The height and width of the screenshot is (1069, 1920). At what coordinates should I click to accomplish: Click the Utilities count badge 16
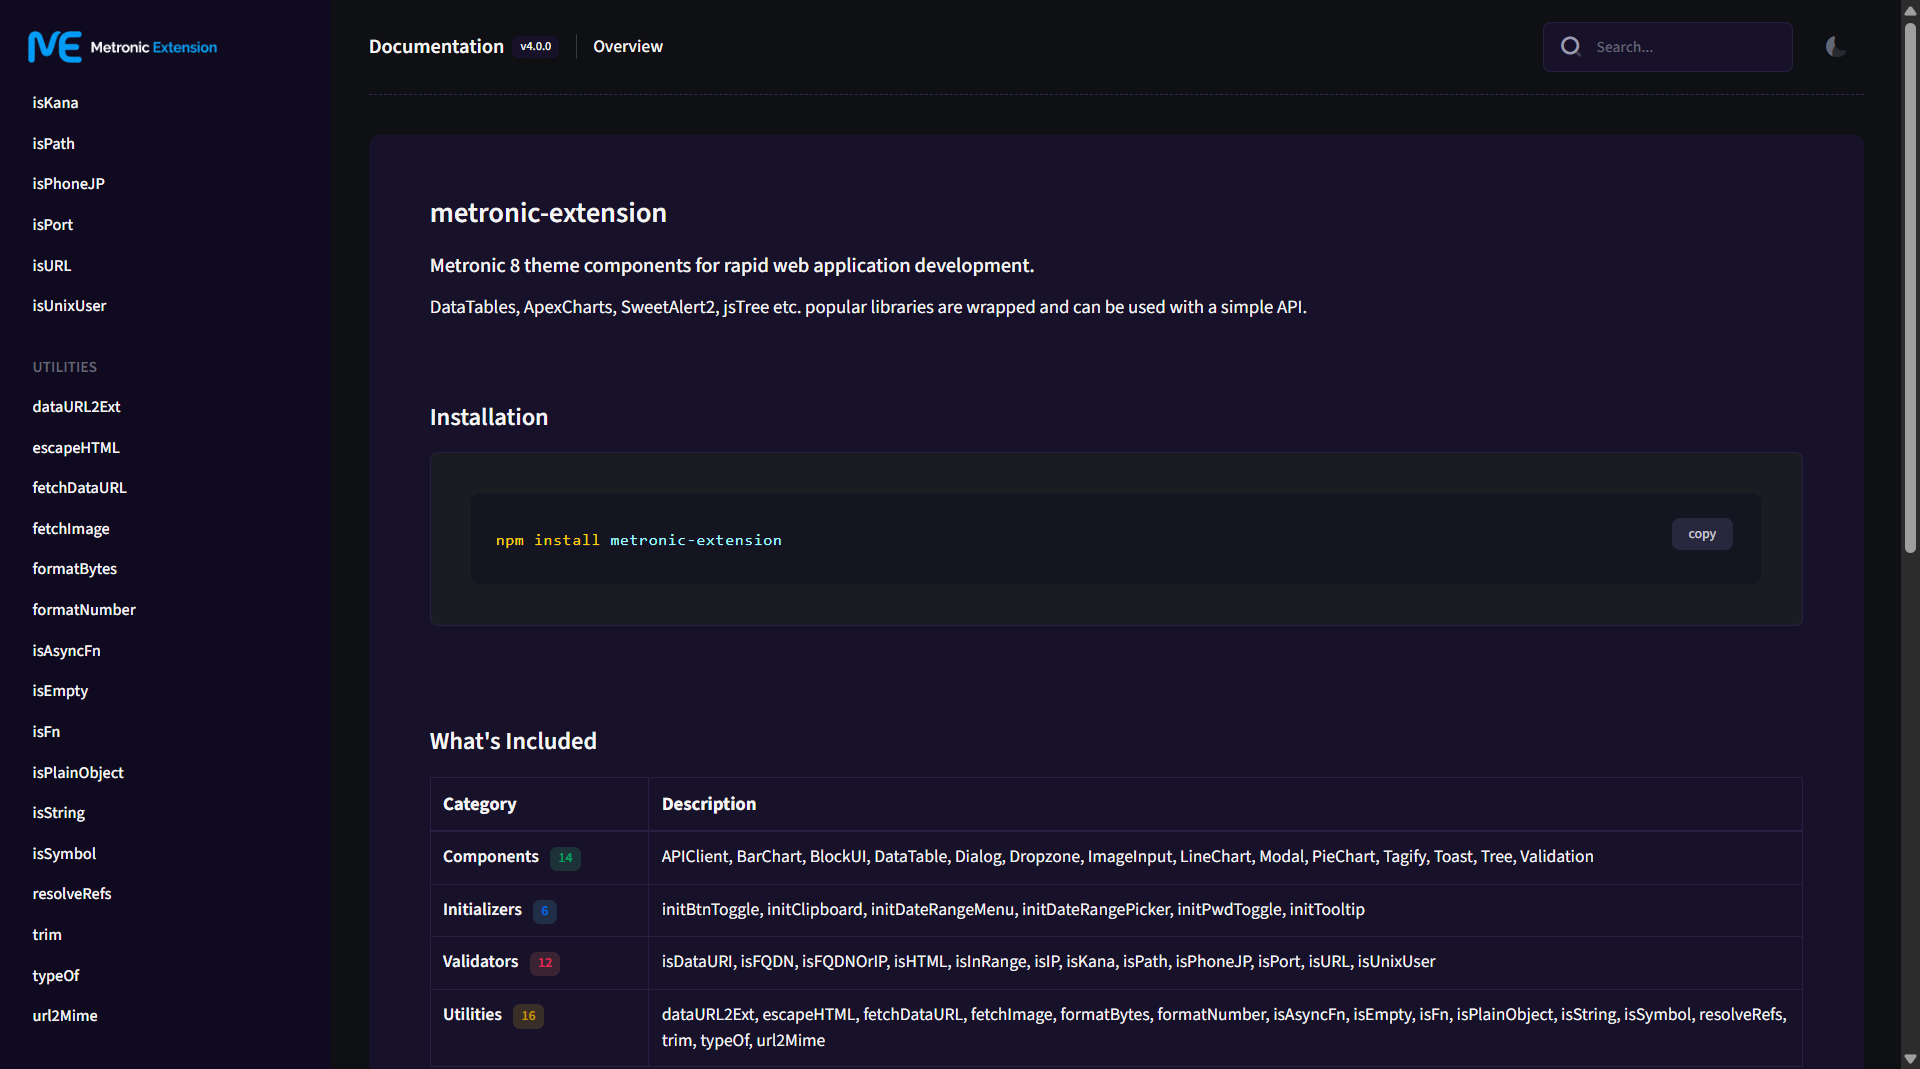(528, 1016)
